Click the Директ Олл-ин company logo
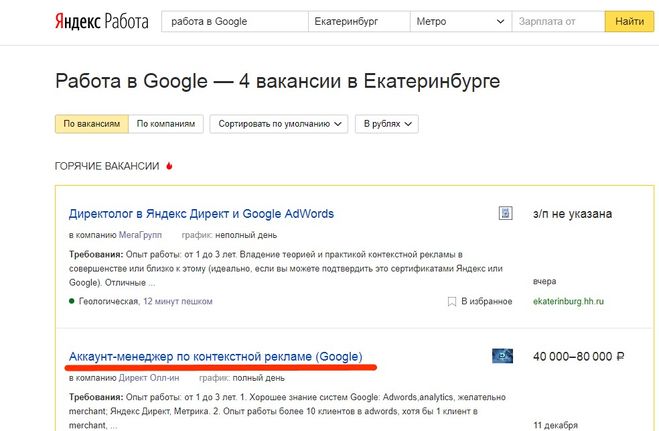 502,356
